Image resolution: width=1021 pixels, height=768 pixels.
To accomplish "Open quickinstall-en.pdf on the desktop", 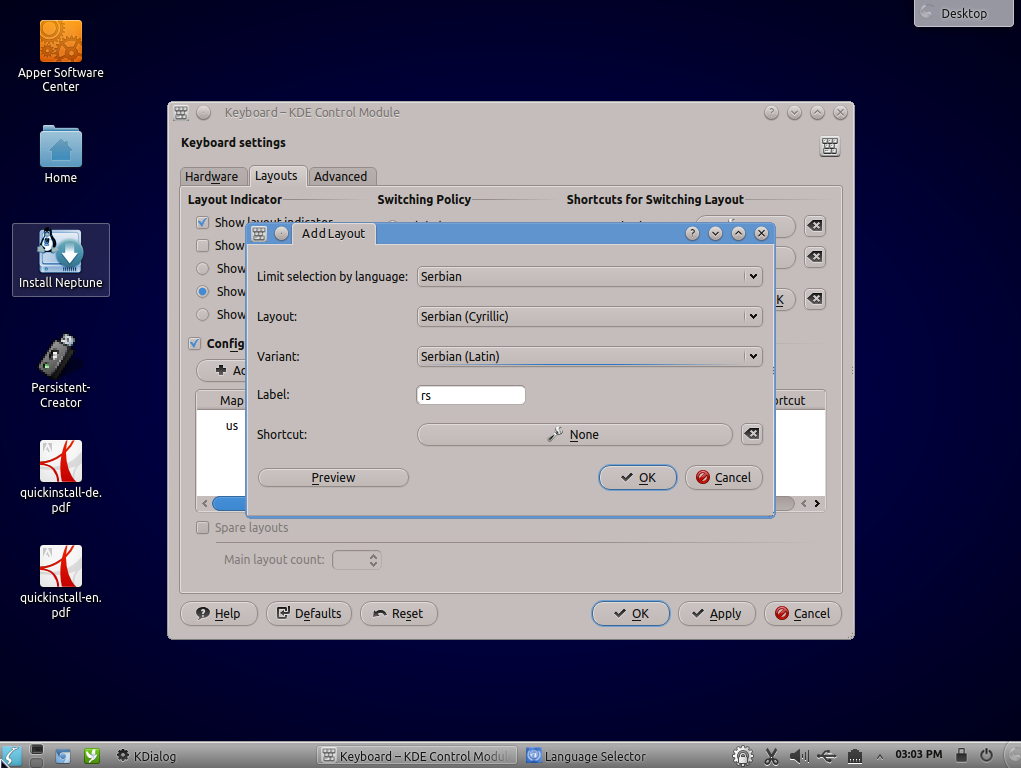I will [61, 582].
